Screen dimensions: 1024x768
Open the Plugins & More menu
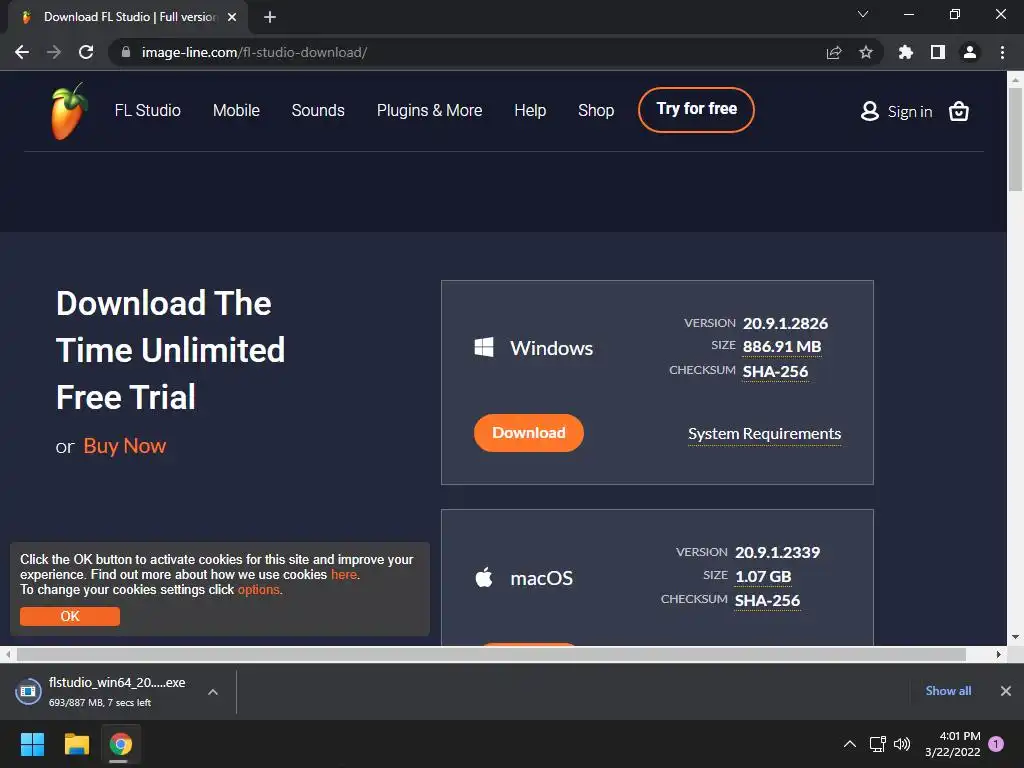430,110
